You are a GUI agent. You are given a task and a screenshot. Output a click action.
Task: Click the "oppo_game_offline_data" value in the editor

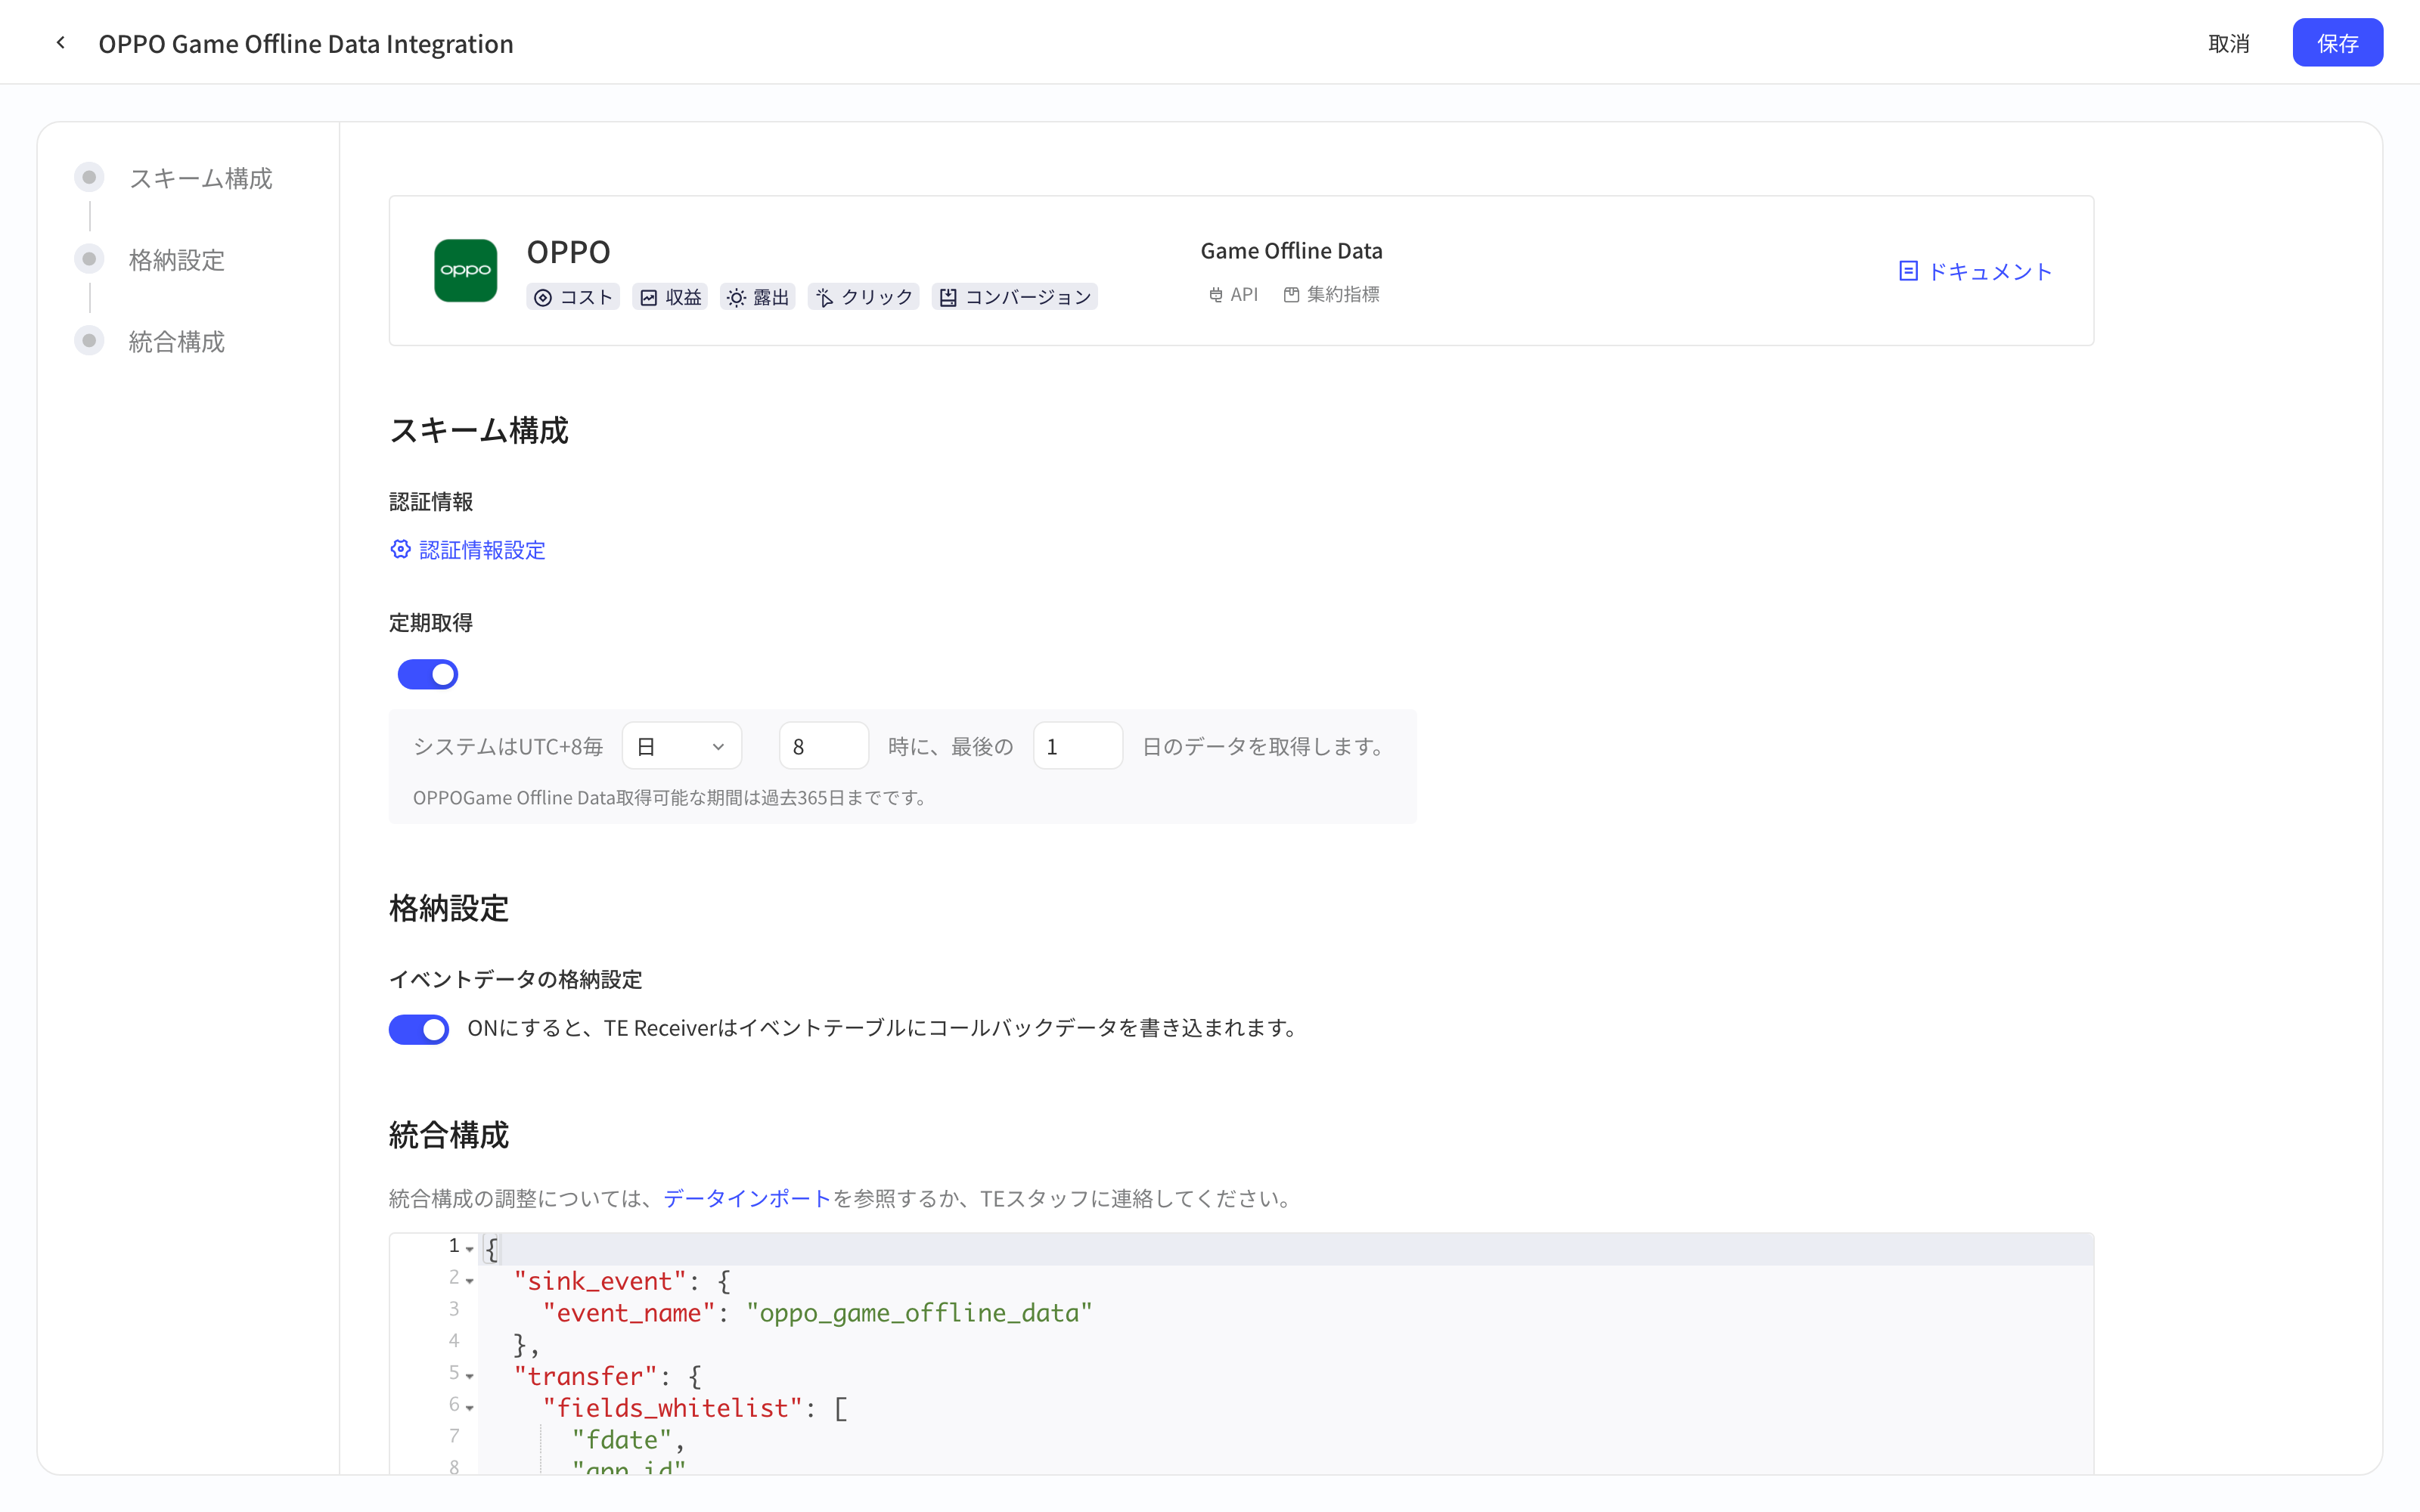click(919, 1313)
